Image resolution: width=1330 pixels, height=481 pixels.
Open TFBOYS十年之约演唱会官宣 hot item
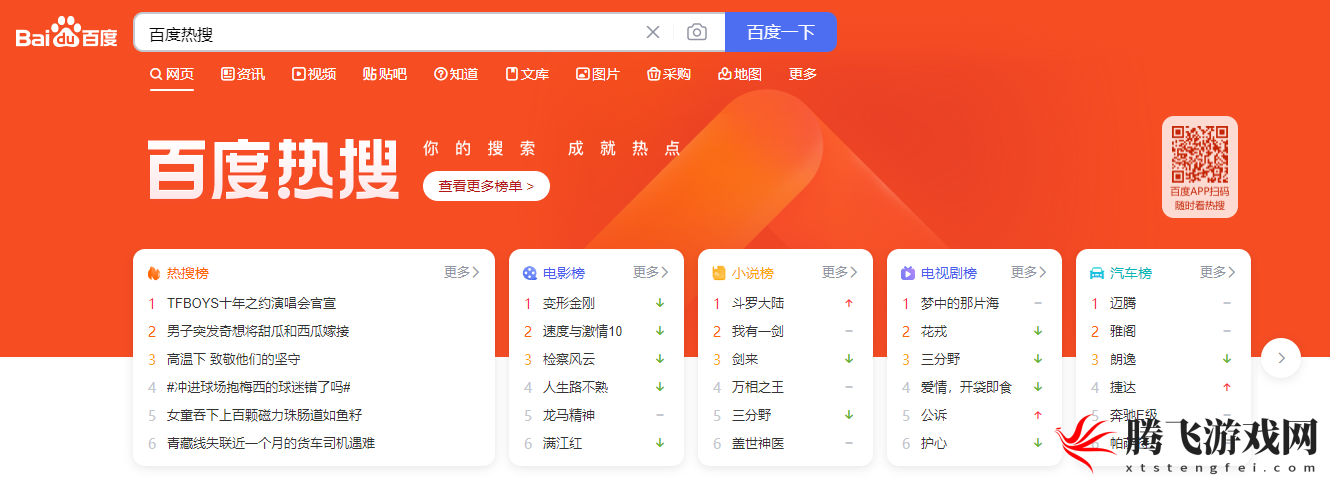tap(252, 303)
